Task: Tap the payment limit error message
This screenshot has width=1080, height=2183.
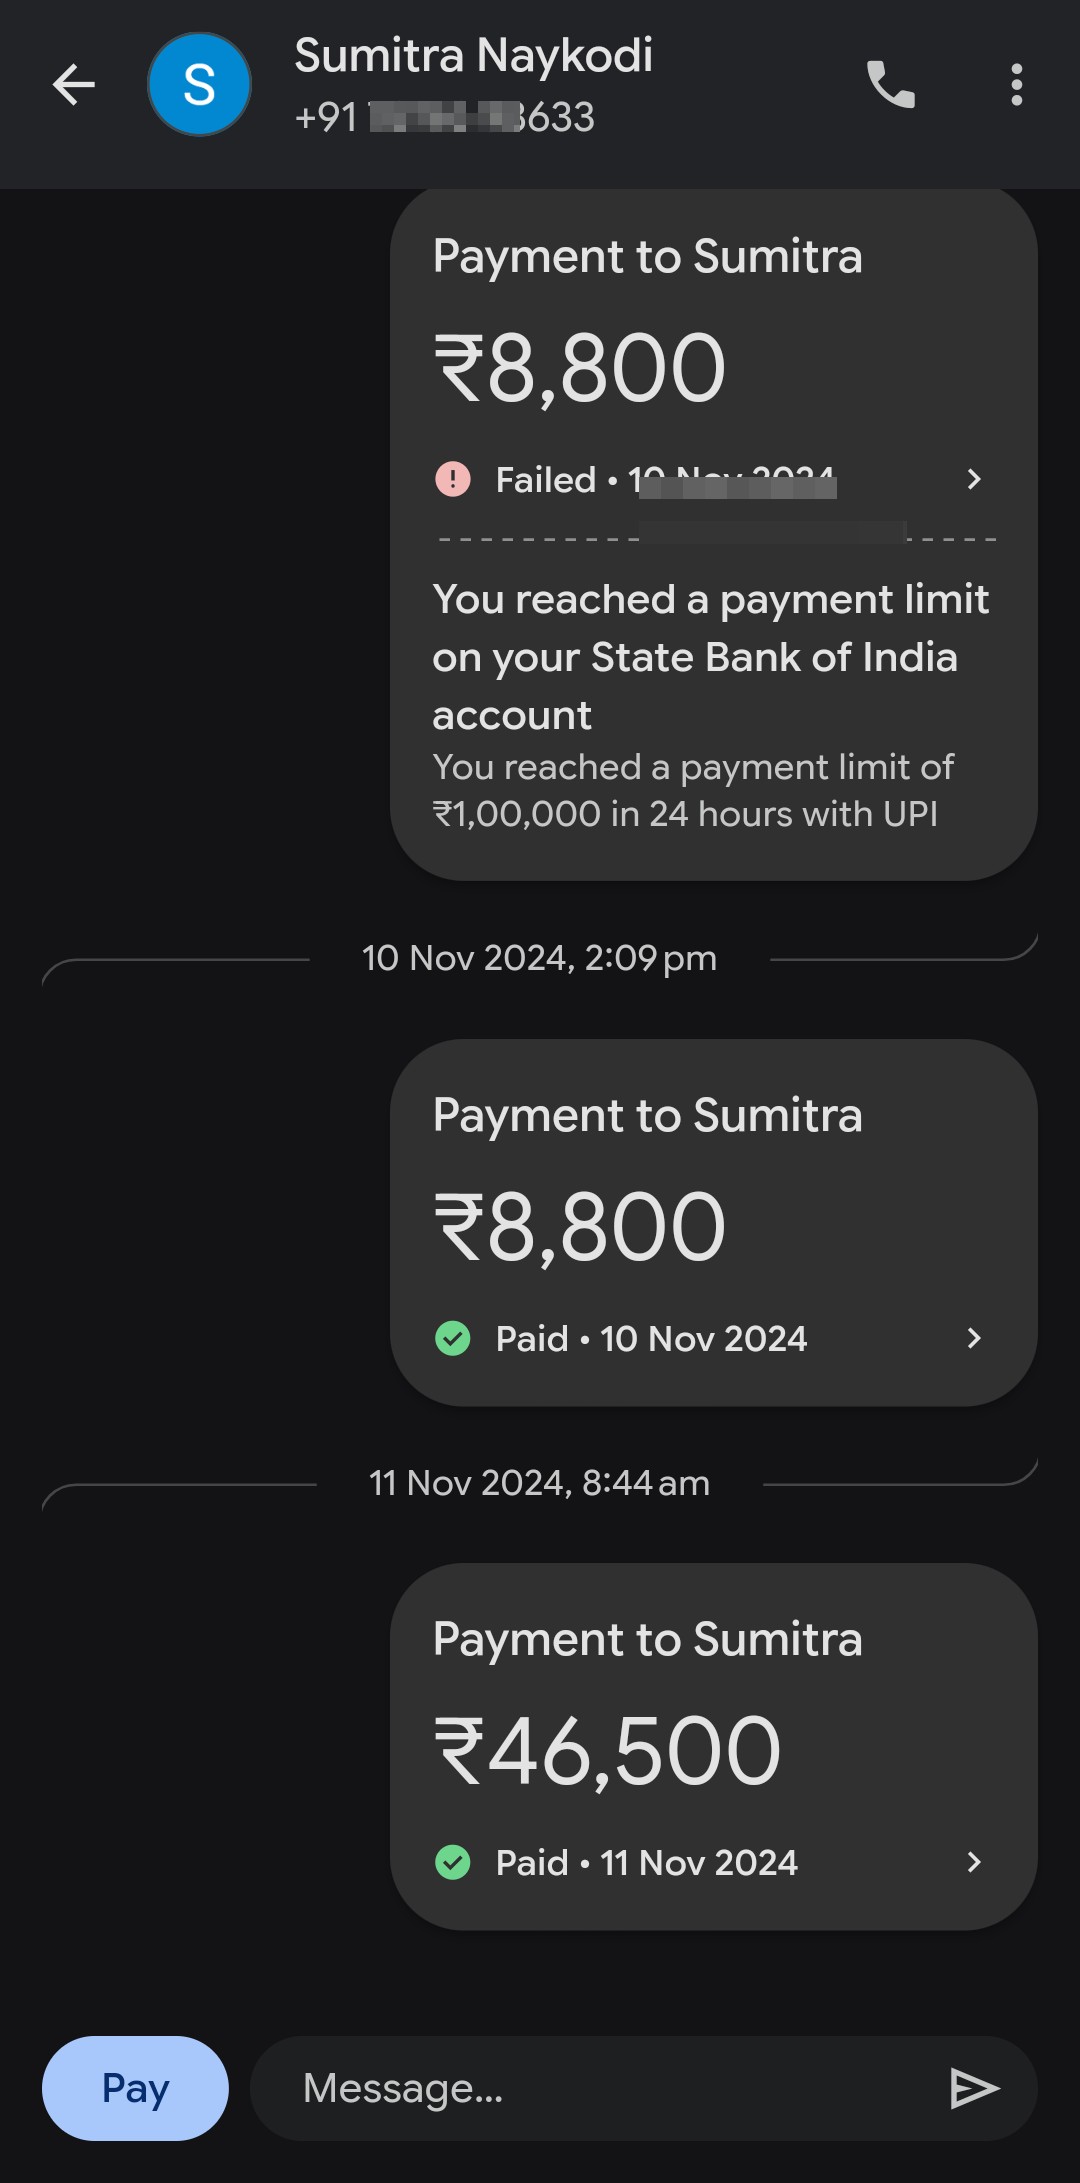Action: pyautogui.click(x=710, y=705)
